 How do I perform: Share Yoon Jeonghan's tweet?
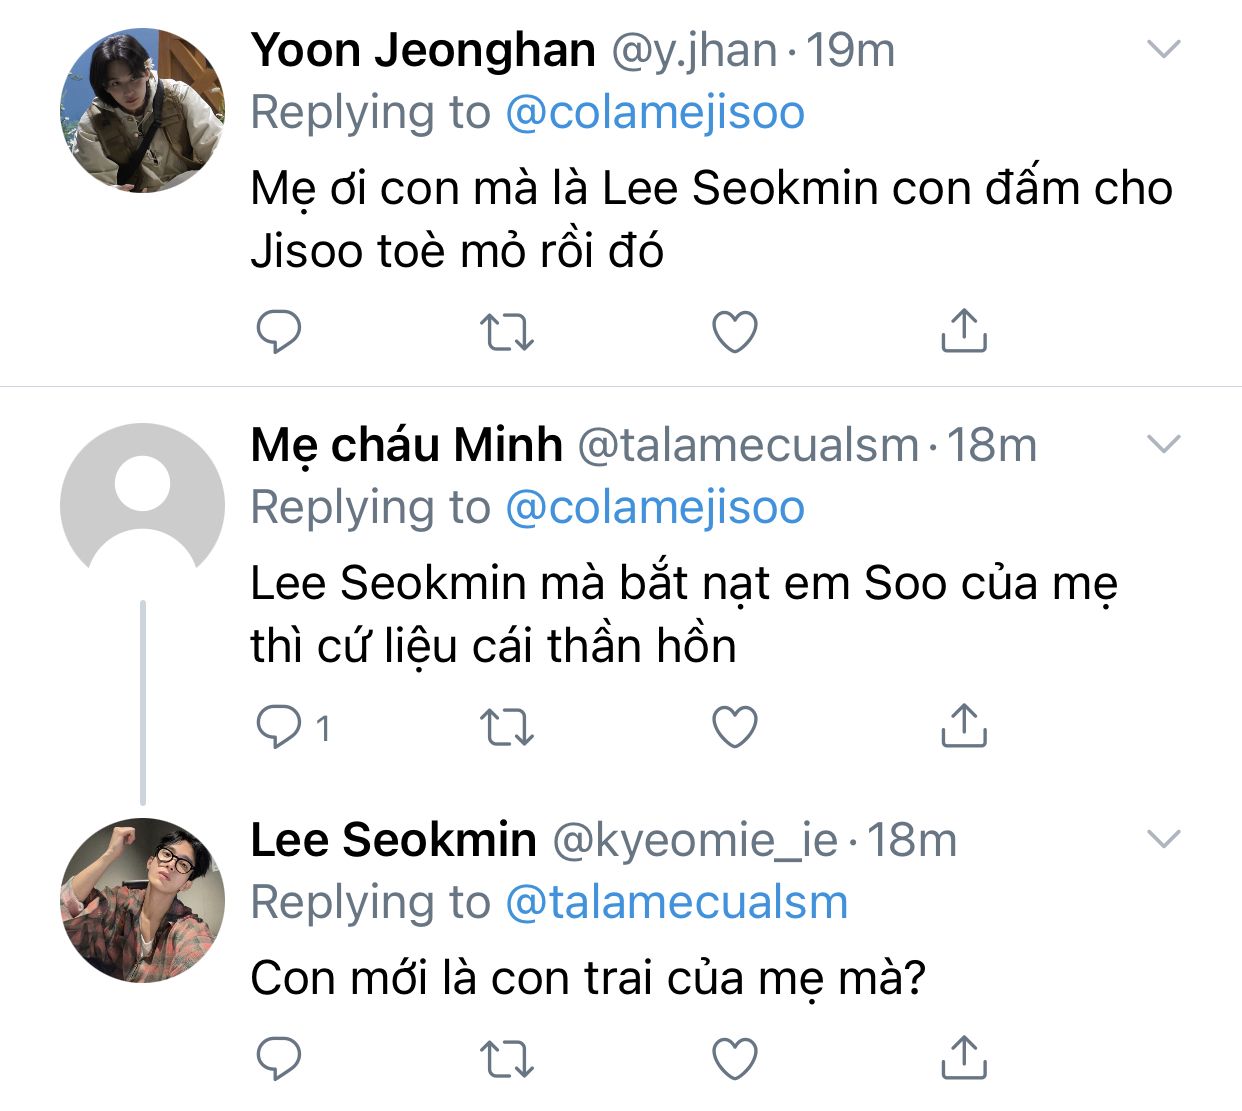pyautogui.click(x=963, y=331)
